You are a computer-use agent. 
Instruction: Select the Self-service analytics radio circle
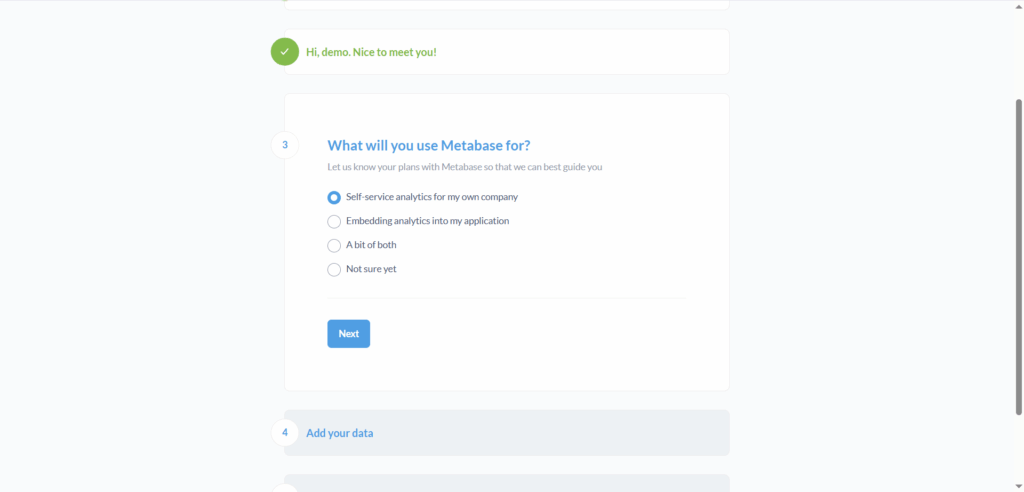click(334, 197)
